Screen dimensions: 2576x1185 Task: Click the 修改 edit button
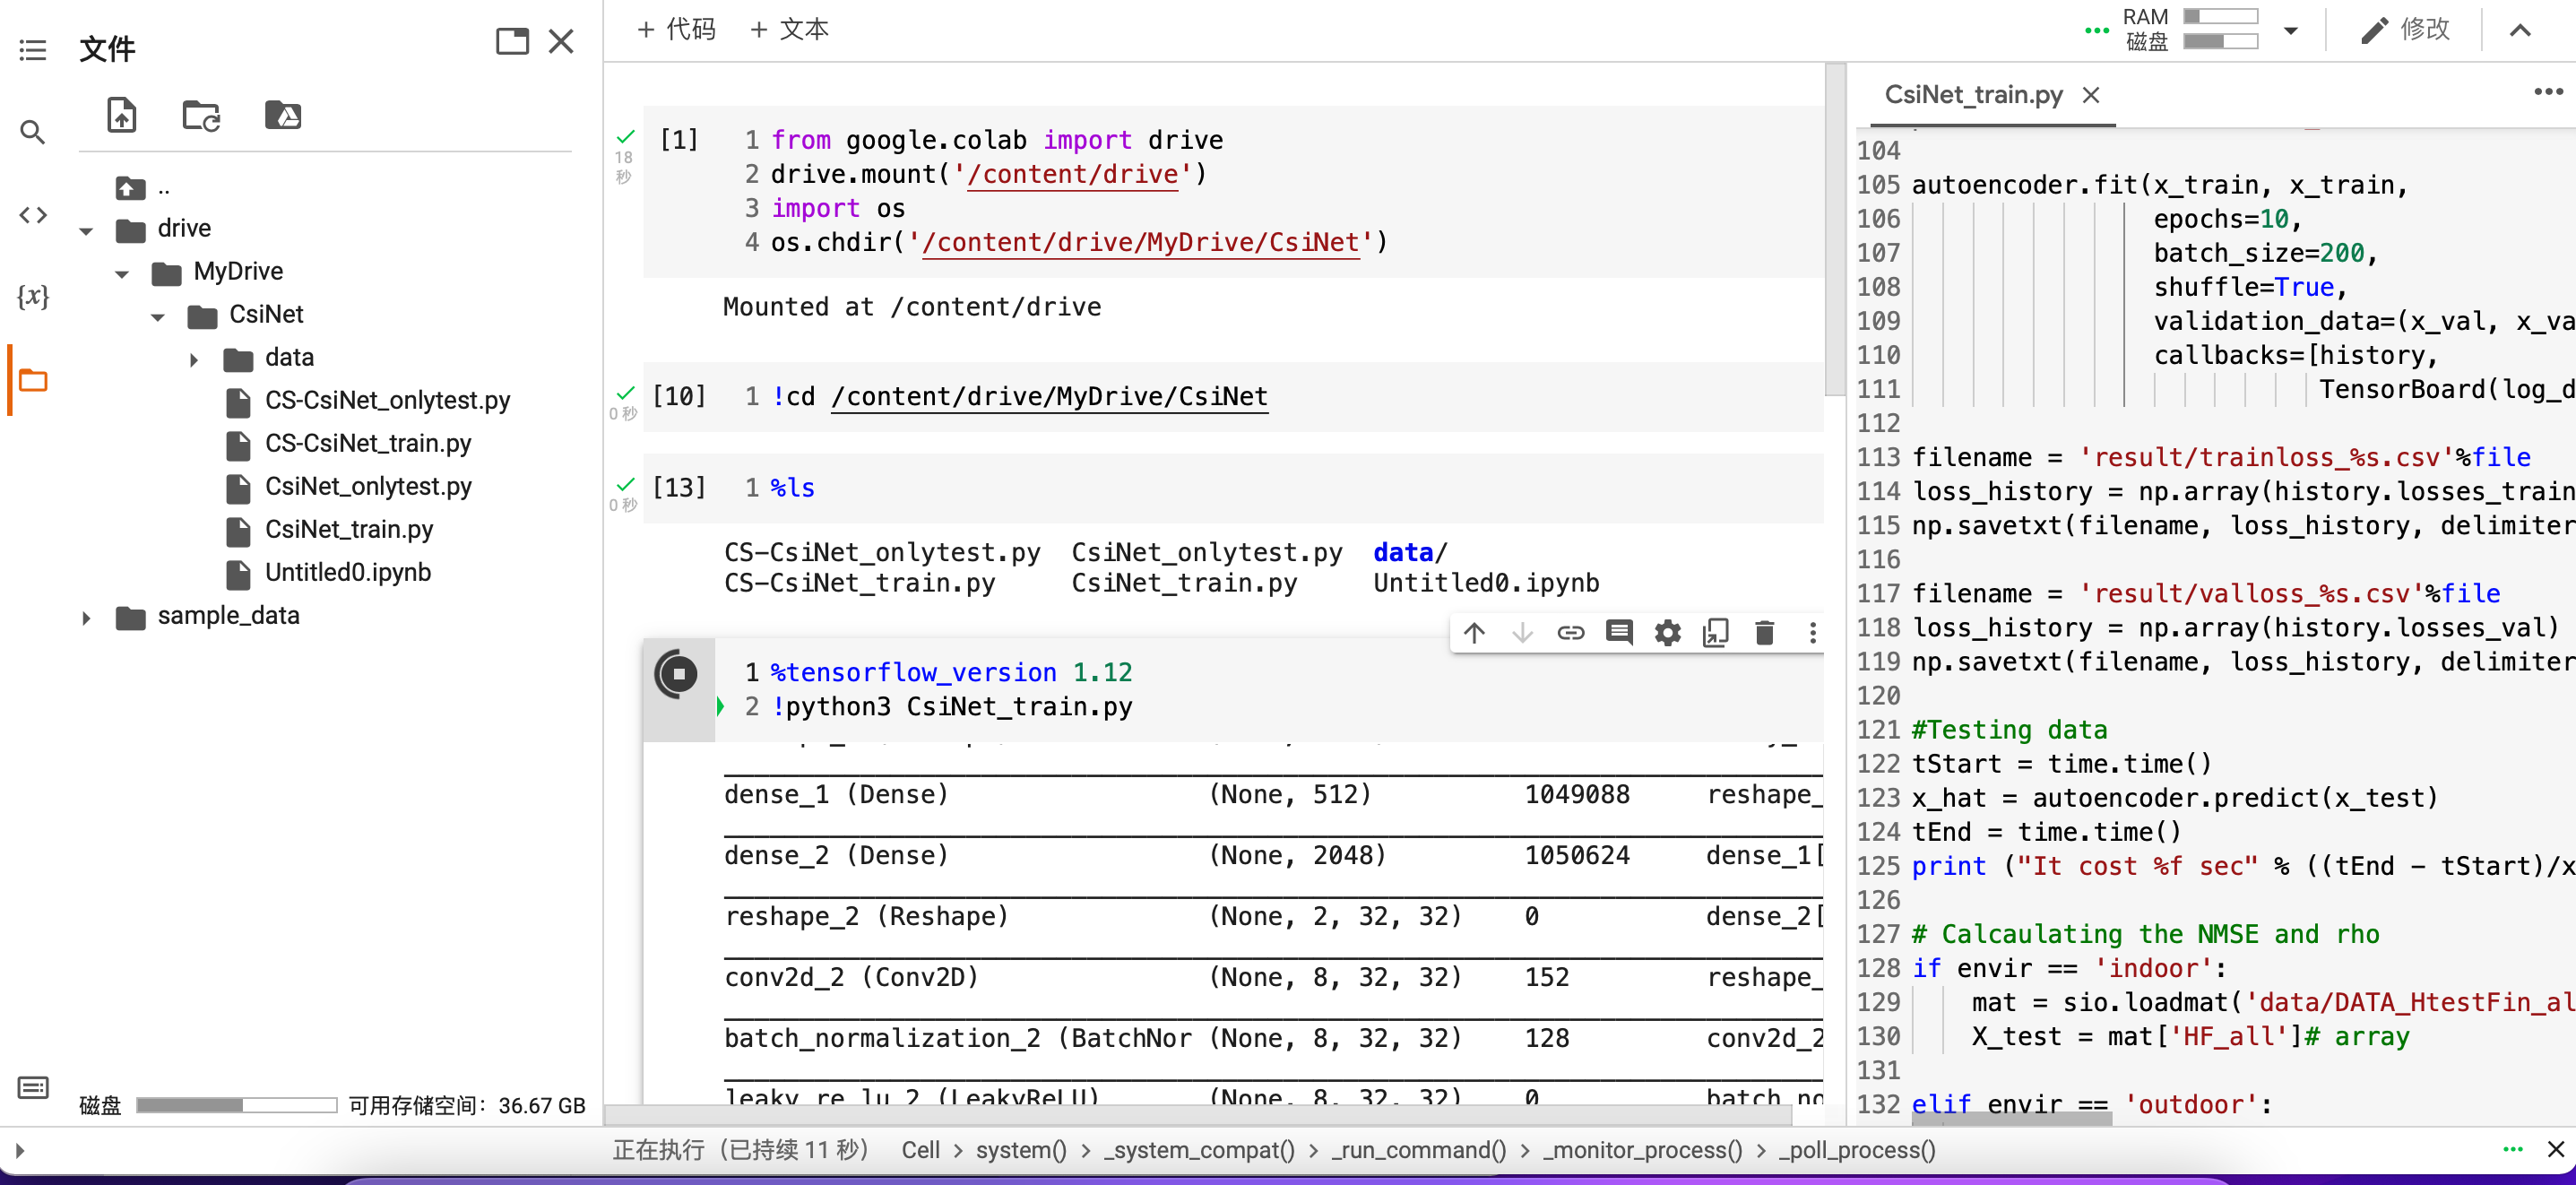(x=2406, y=29)
